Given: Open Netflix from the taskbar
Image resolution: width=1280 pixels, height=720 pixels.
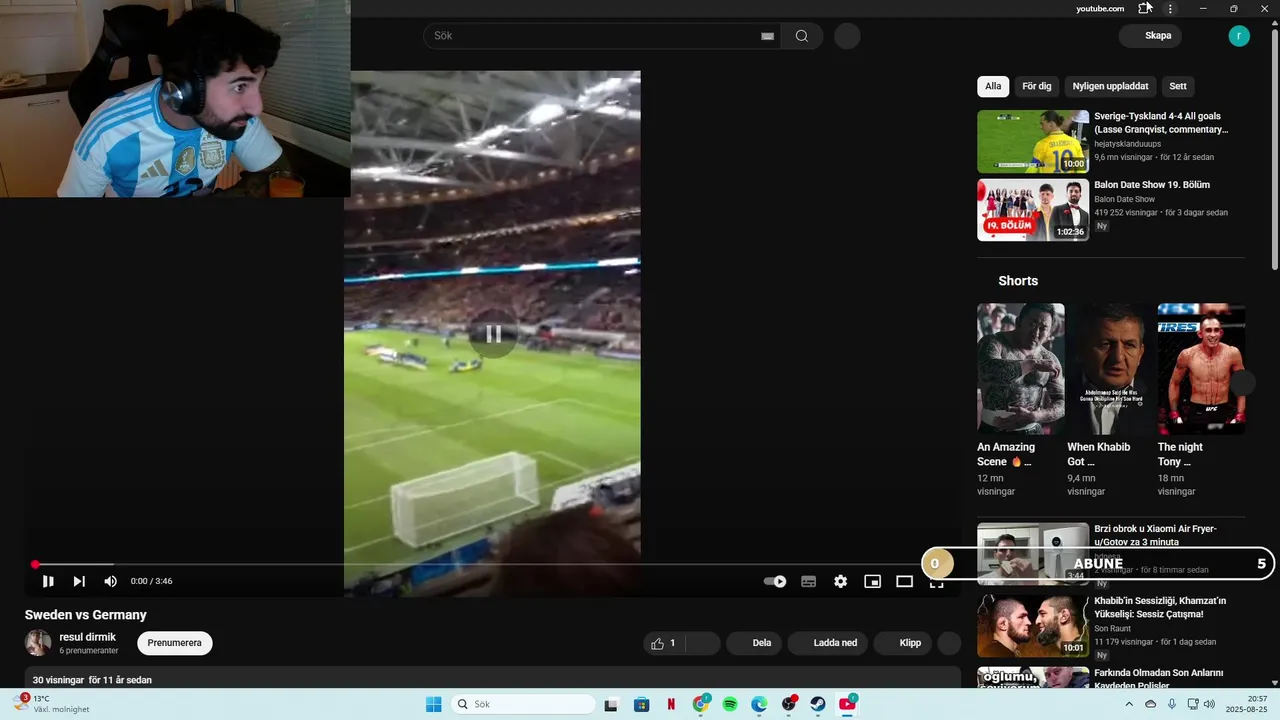Looking at the screenshot, I should coord(671,704).
